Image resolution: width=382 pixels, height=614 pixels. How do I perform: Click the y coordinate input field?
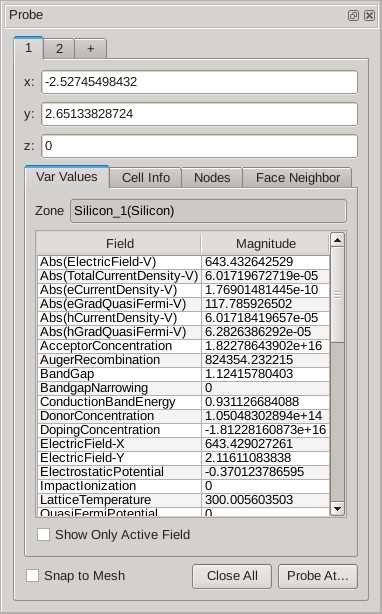click(200, 114)
